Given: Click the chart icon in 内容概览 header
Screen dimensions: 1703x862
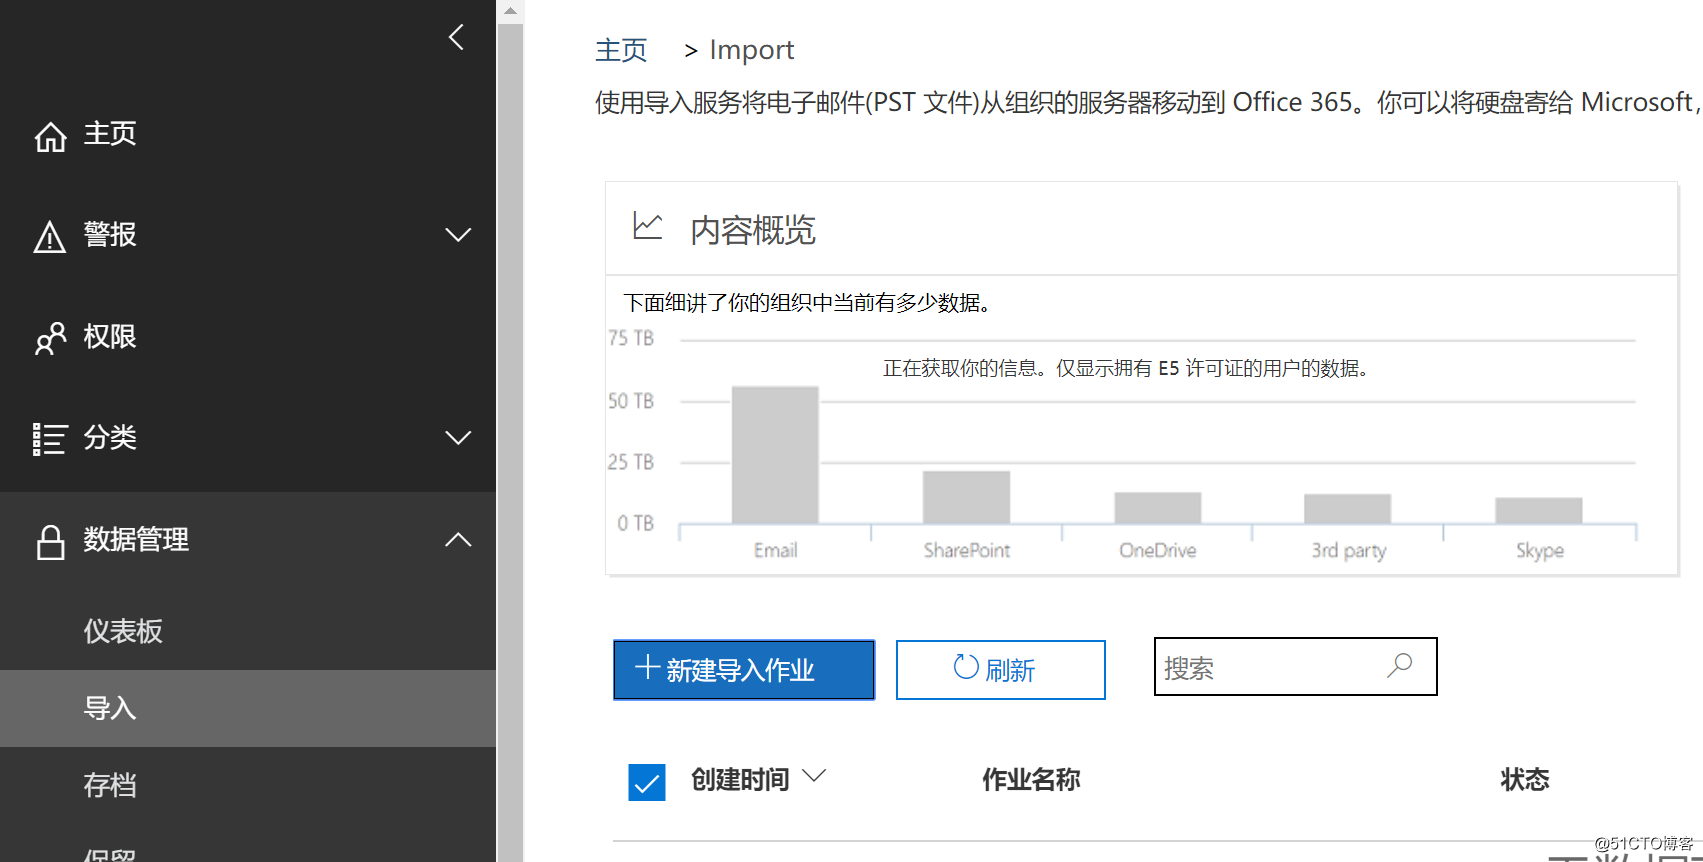Looking at the screenshot, I should click(647, 227).
